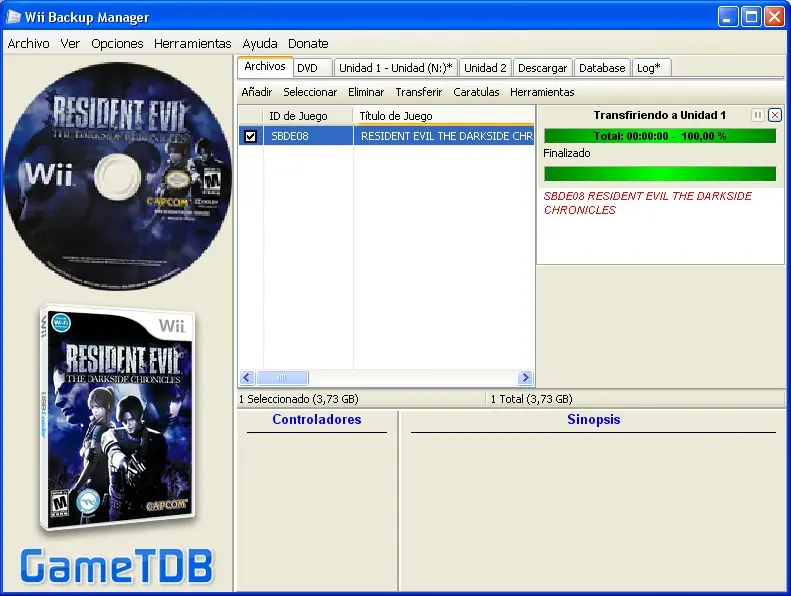Sort by the ID de Juego column header
The width and height of the screenshot is (791, 596).
308,116
